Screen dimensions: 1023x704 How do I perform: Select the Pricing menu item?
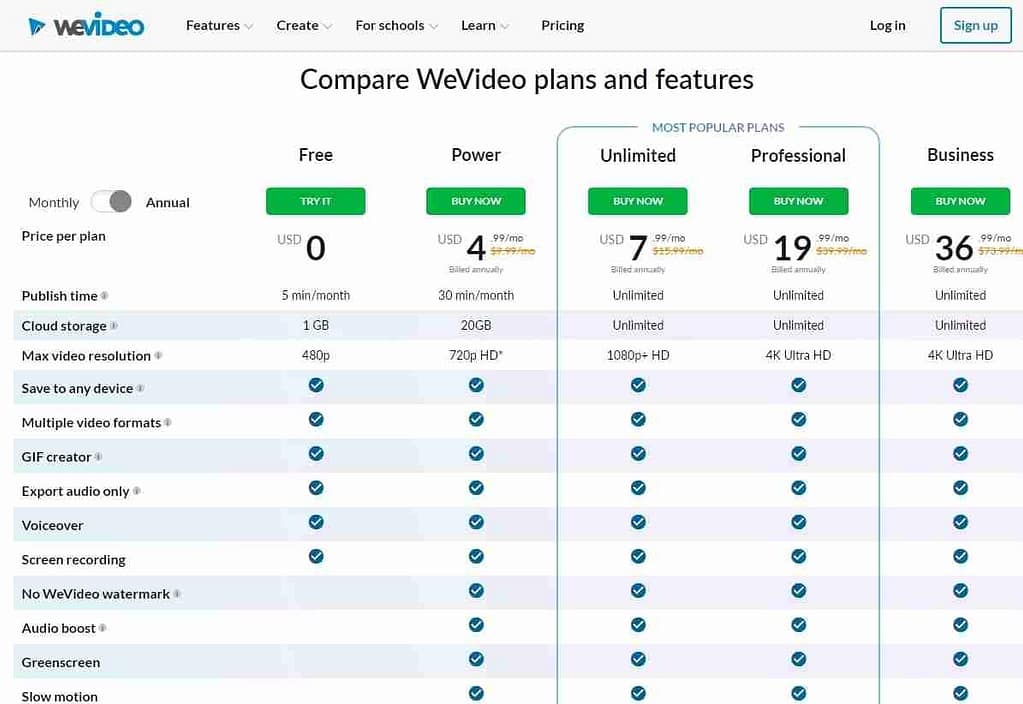[x=562, y=25]
